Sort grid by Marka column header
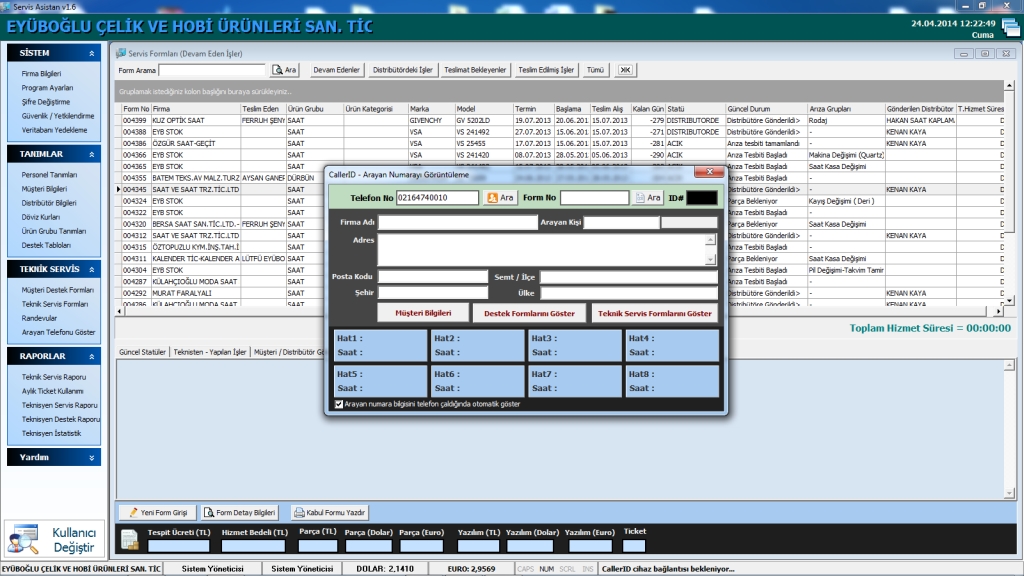 431,109
